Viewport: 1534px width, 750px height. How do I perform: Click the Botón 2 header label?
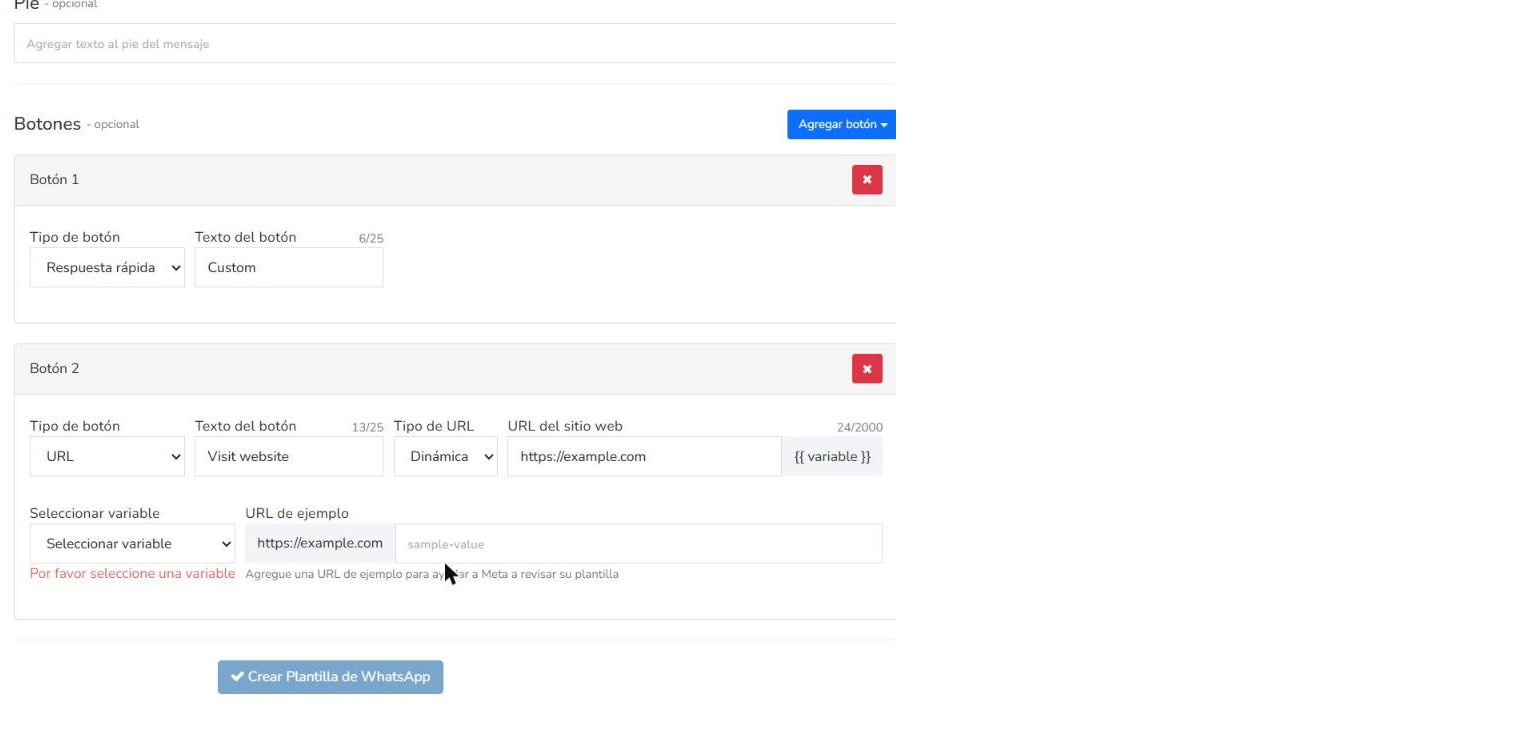[54, 368]
